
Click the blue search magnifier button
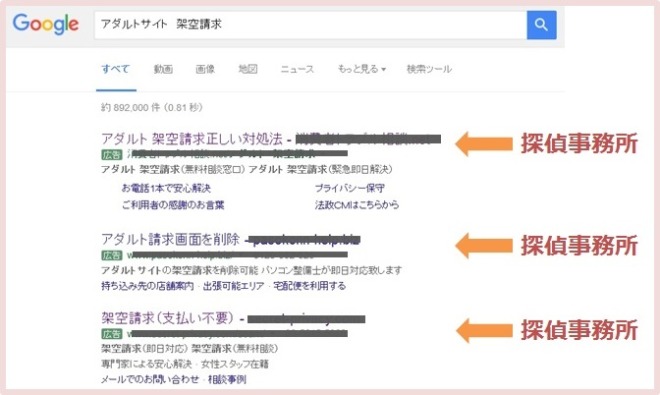tap(541, 25)
